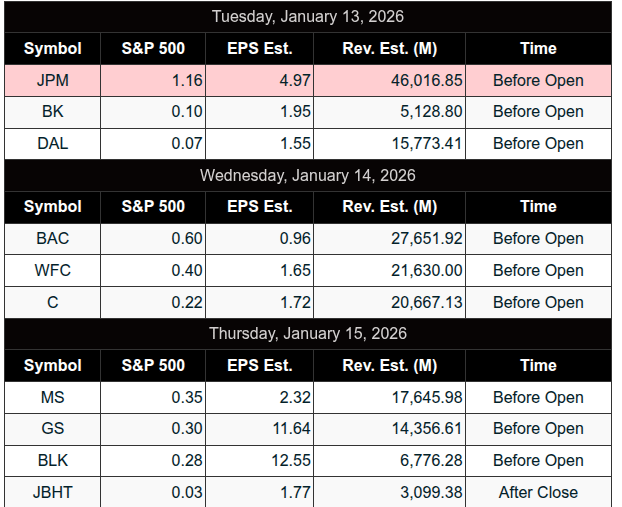The width and height of the screenshot is (622, 507).
Task: Open the GS ticker symbol
Action: pos(53,428)
